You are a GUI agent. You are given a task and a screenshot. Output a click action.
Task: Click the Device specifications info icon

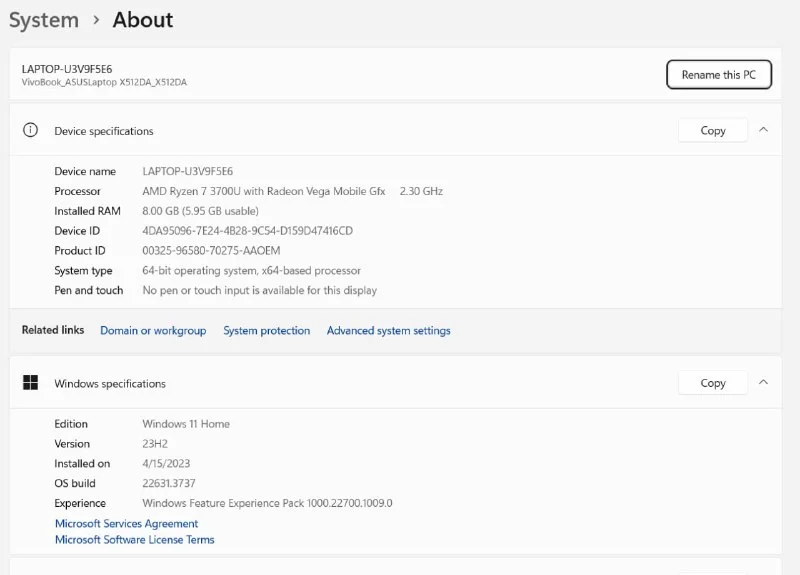[x=31, y=130]
